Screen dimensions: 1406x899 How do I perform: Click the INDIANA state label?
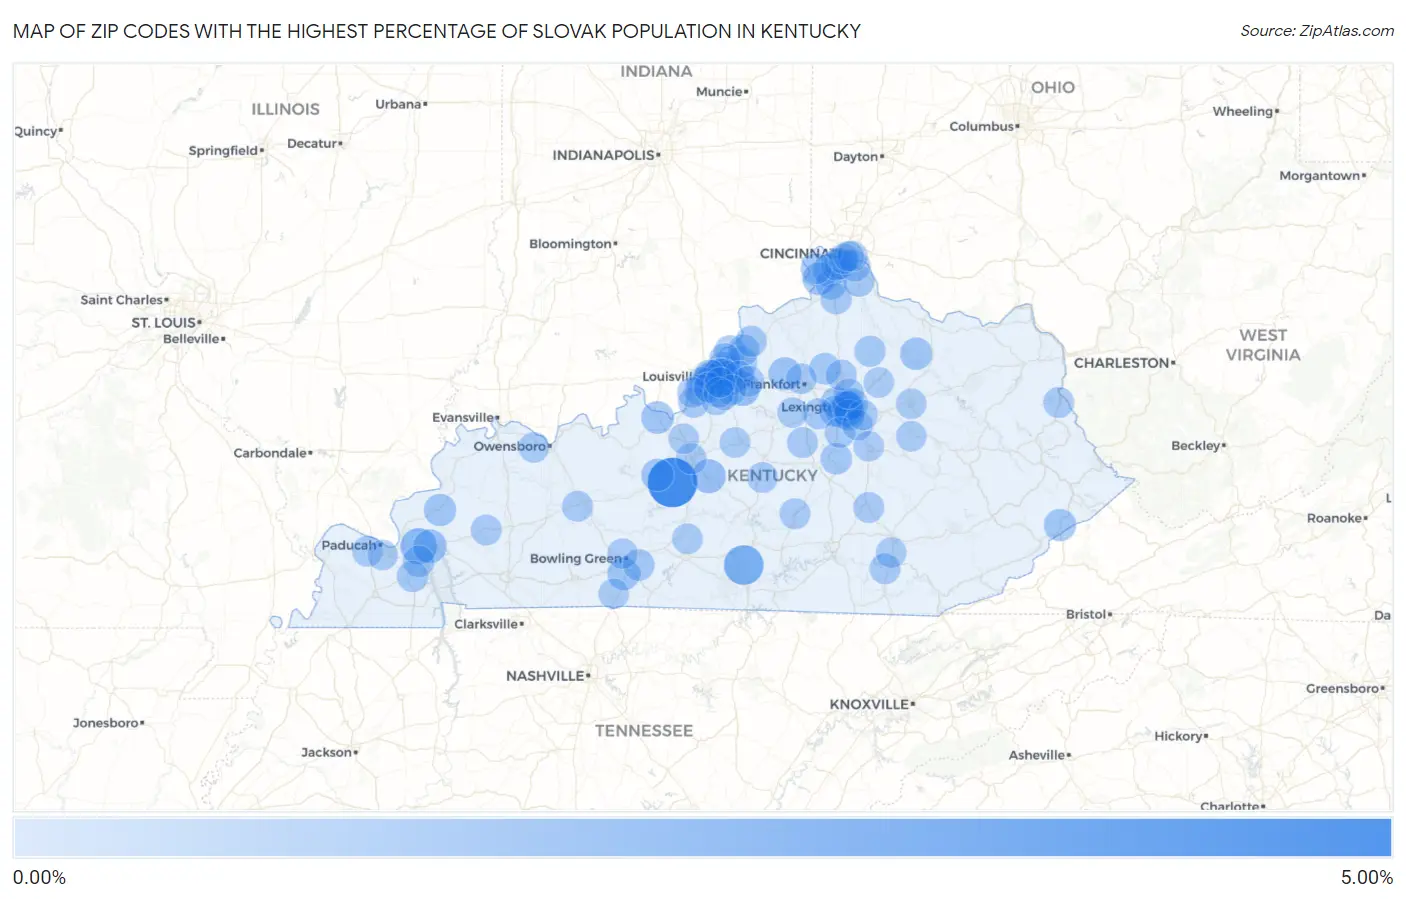point(656,71)
